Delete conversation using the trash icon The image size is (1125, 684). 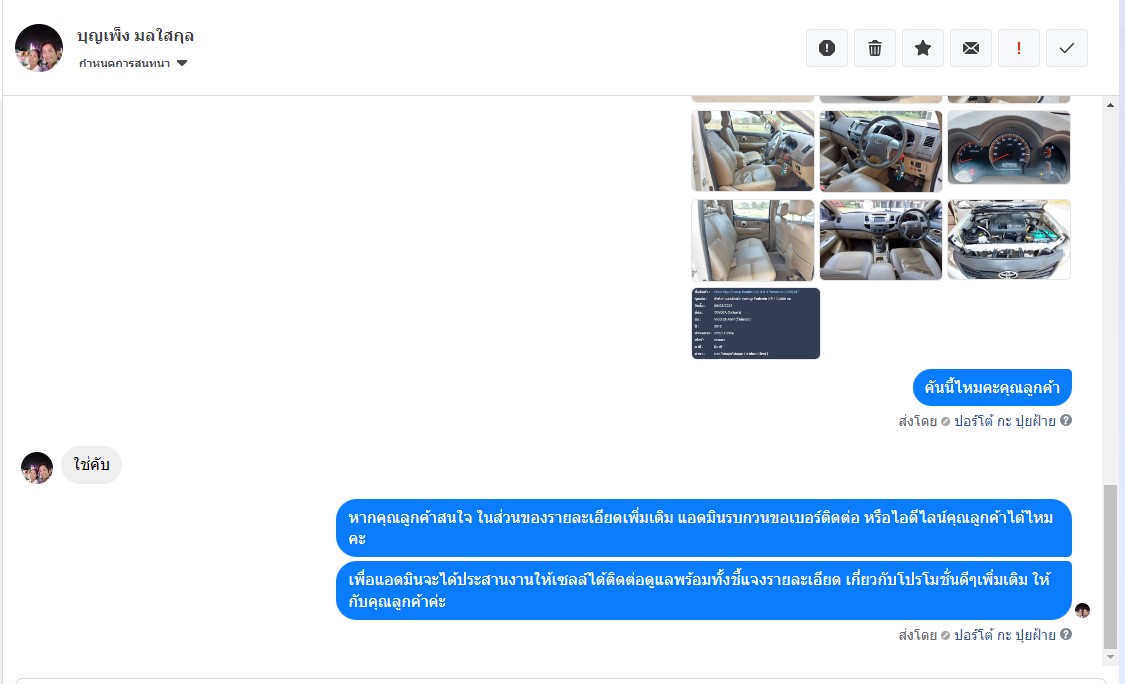tap(875, 48)
